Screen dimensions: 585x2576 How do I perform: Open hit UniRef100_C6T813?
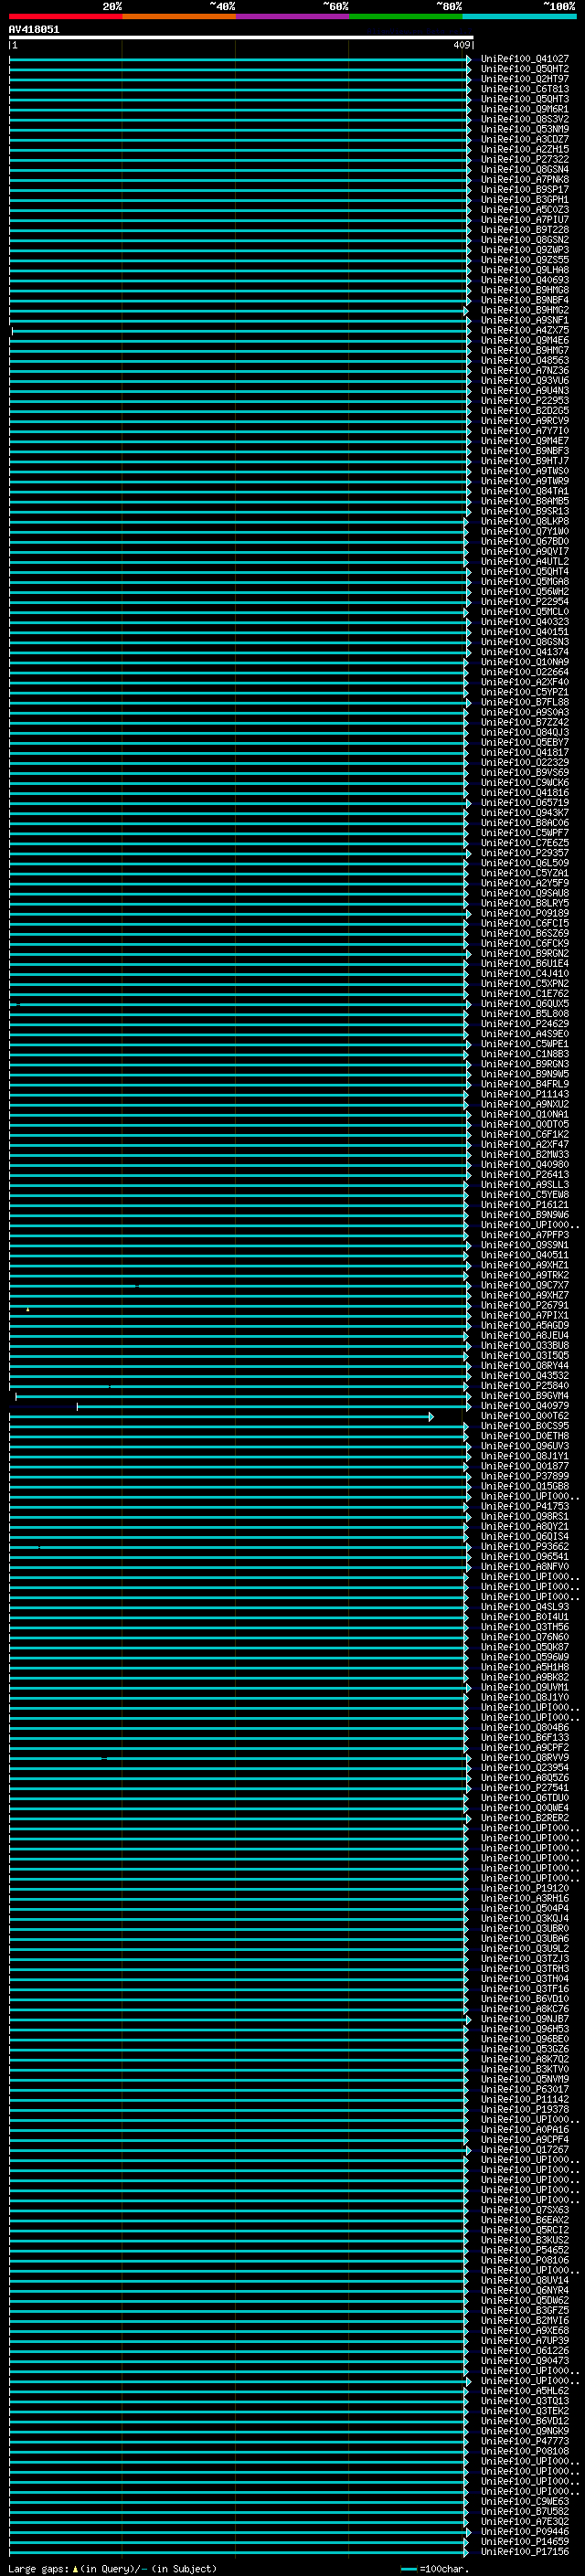[x=524, y=89]
